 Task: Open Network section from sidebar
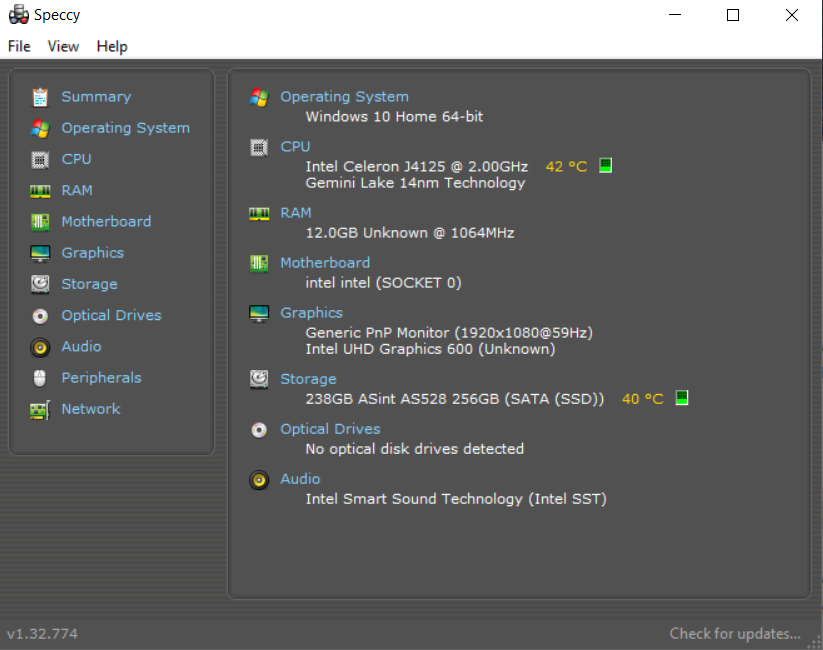click(91, 410)
